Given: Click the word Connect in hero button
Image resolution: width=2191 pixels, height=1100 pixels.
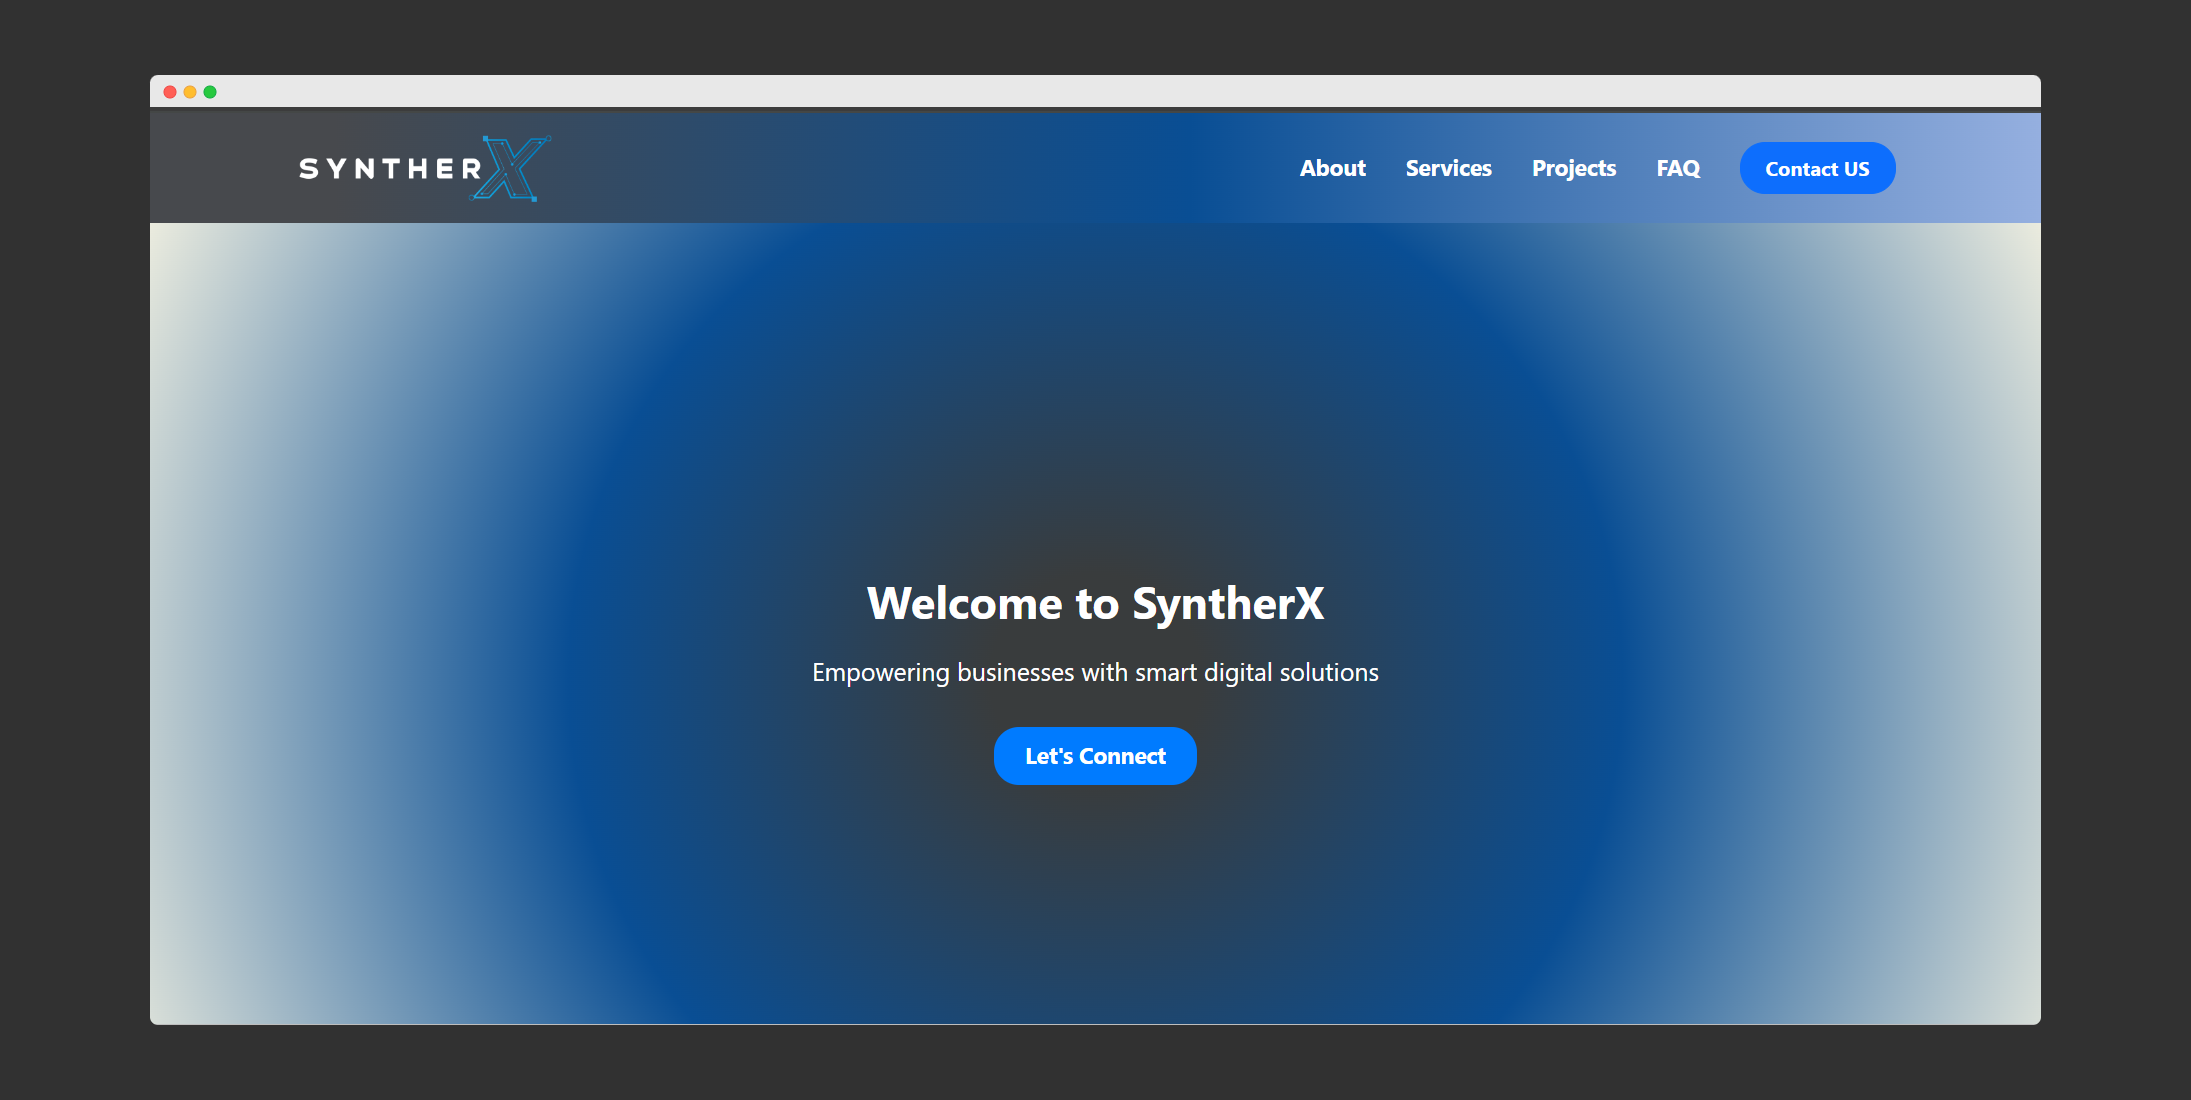Looking at the screenshot, I should pyautogui.click(x=1122, y=757).
